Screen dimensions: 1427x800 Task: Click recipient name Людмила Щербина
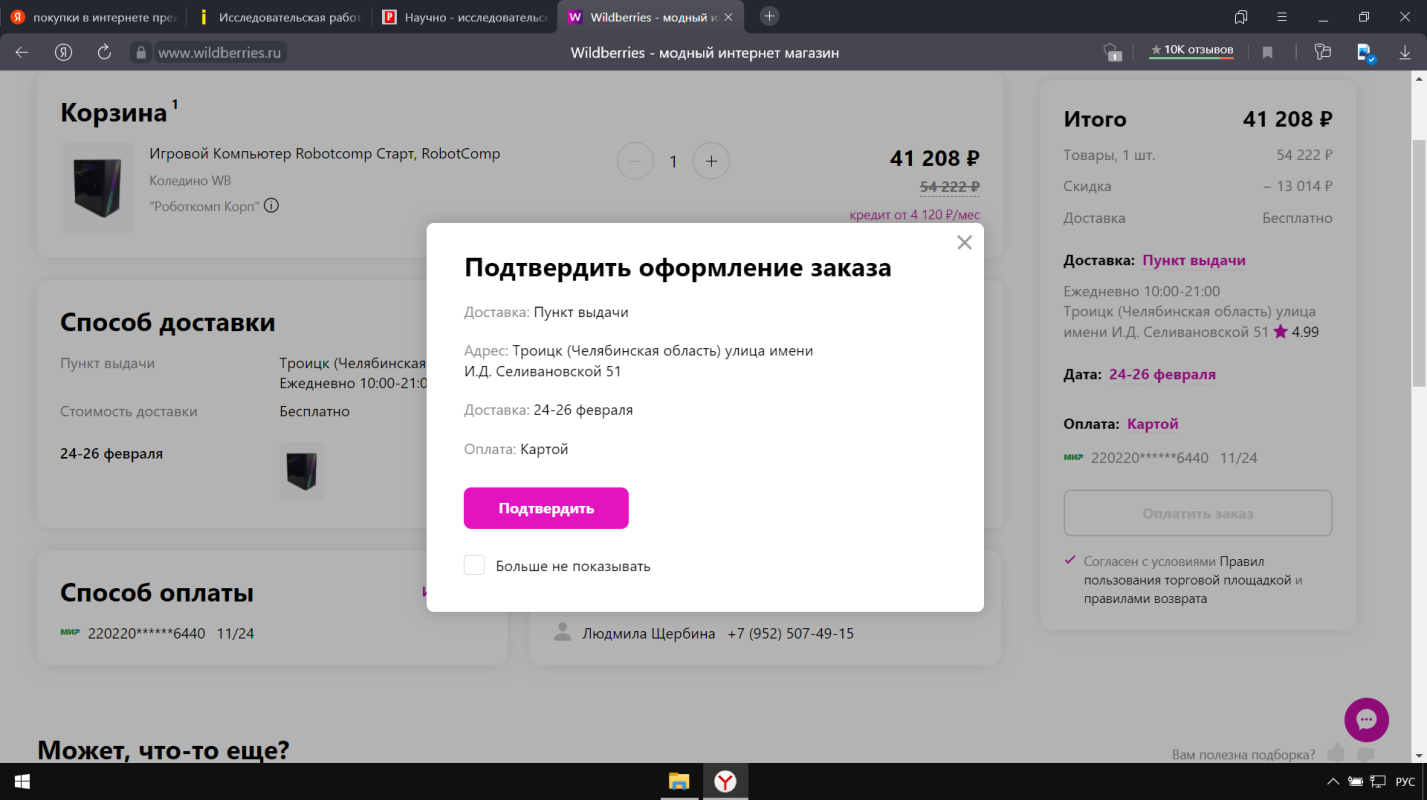click(649, 634)
